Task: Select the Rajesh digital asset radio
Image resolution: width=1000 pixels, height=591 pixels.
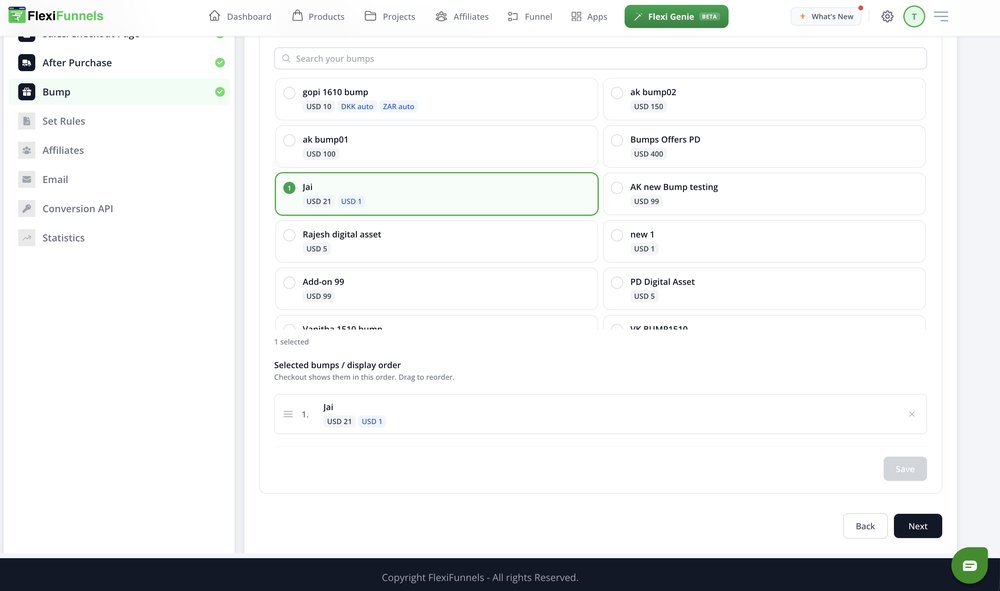Action: tap(289, 235)
